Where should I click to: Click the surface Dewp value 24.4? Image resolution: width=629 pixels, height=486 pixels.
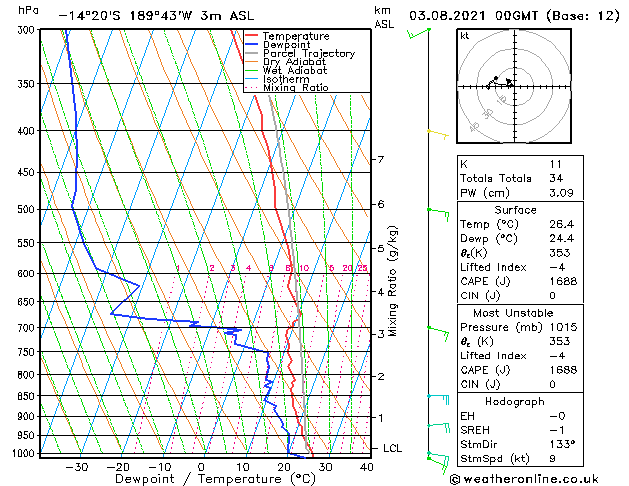pos(562,239)
